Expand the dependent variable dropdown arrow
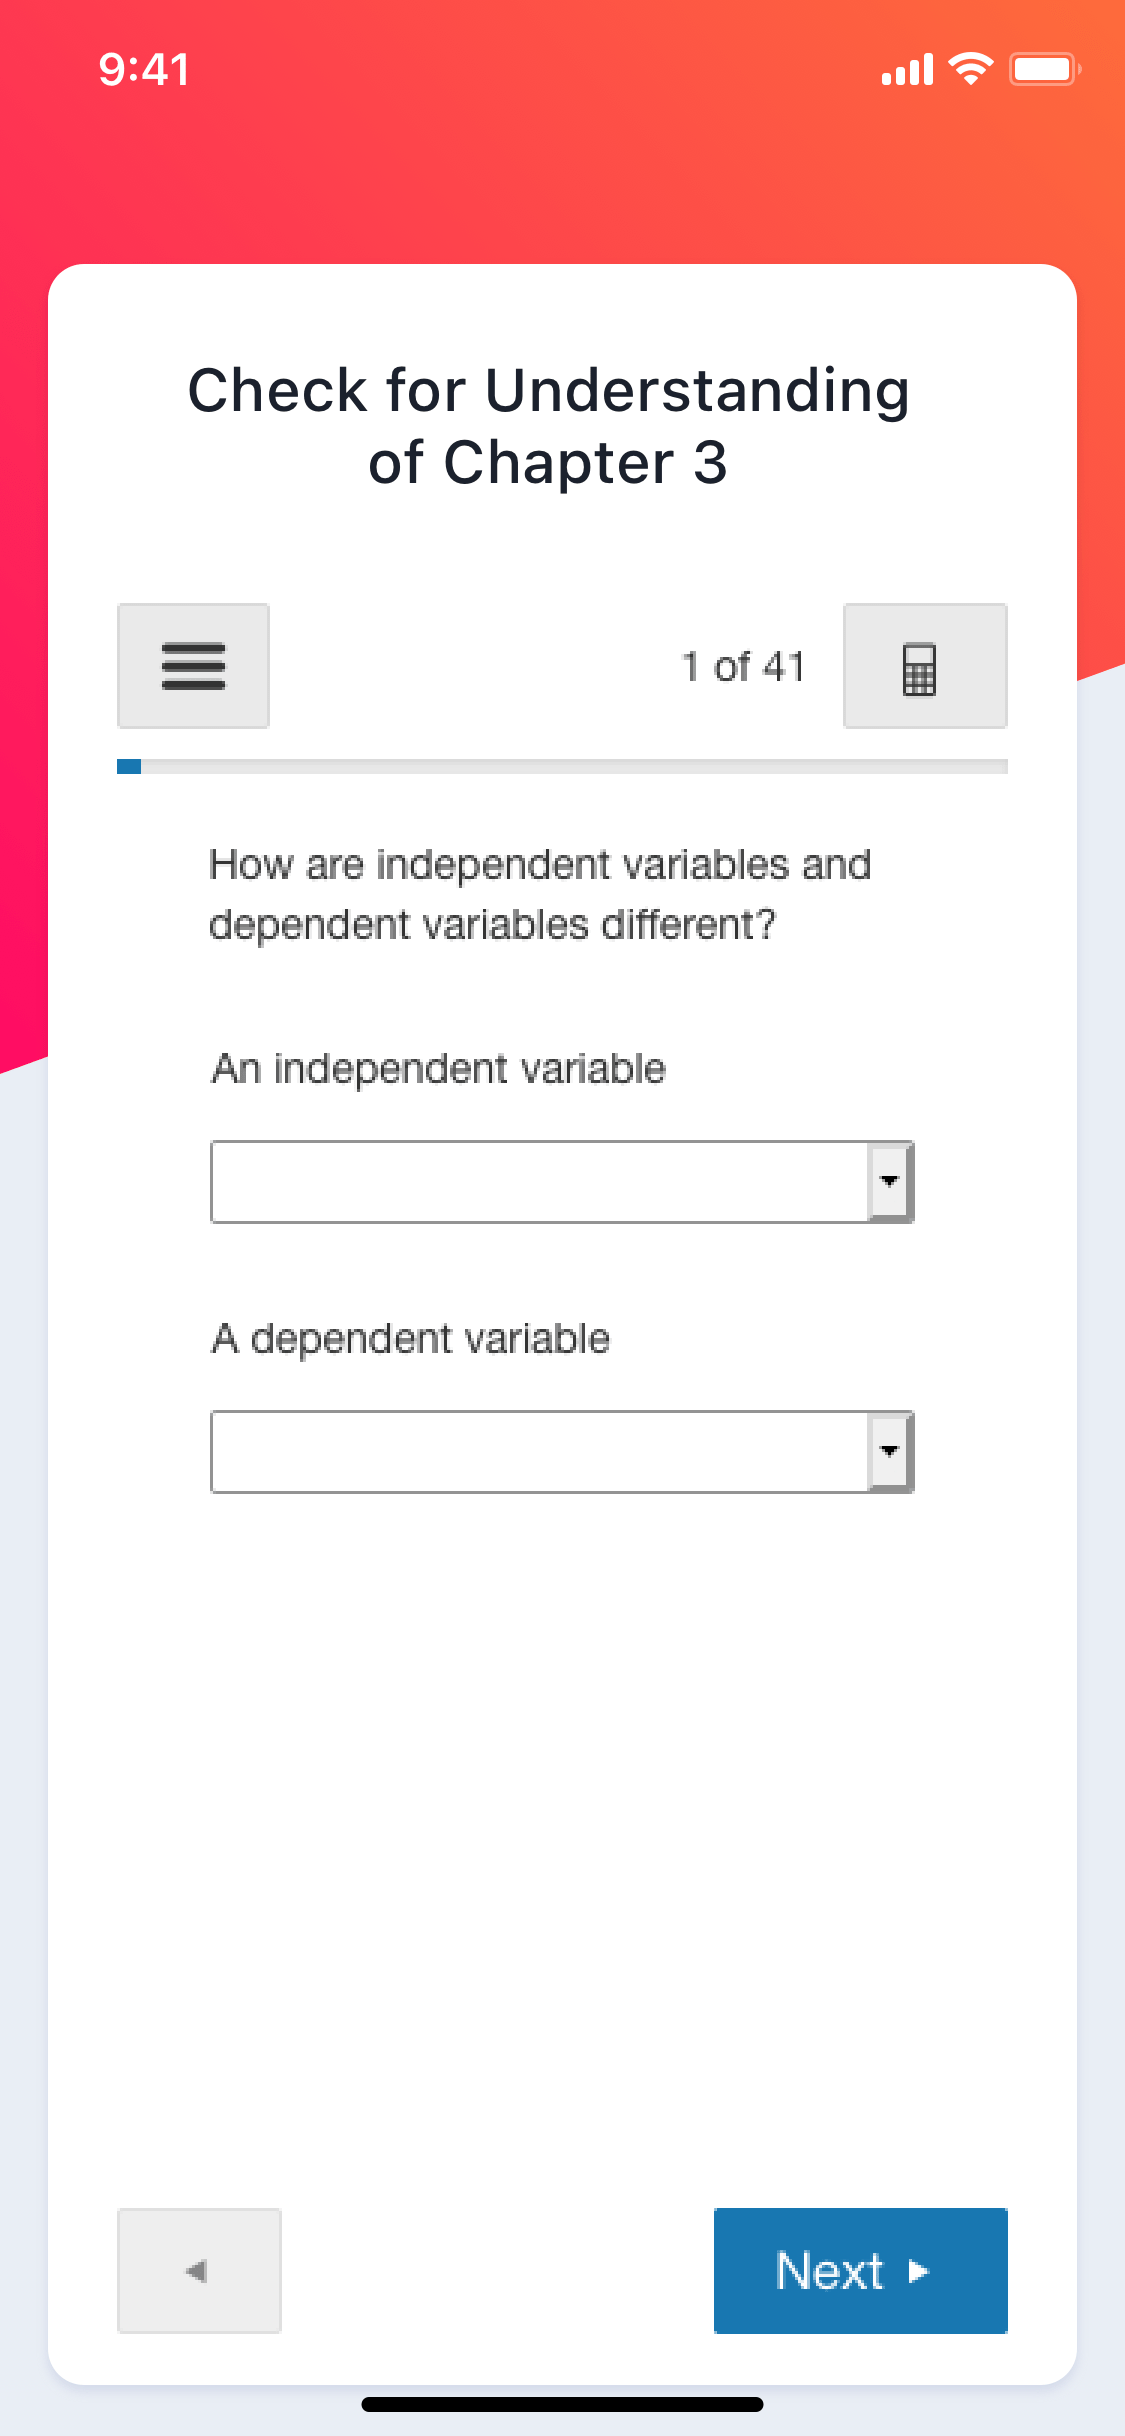Screen dimensions: 1125x2436 click(x=889, y=1451)
